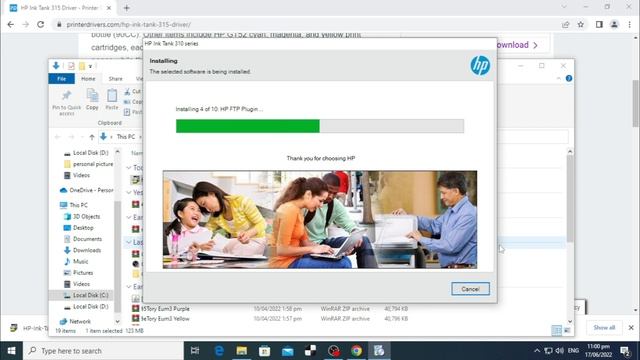Open the Home tab in File Explorer
Screen dimensions: 640x360
click(88, 79)
